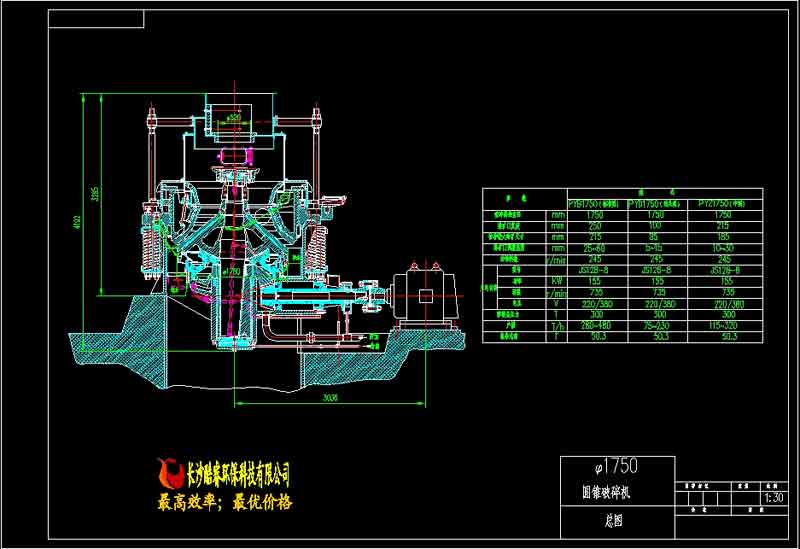Select the horizontal drive shaft assembly

pyautogui.click(x=320, y=296)
